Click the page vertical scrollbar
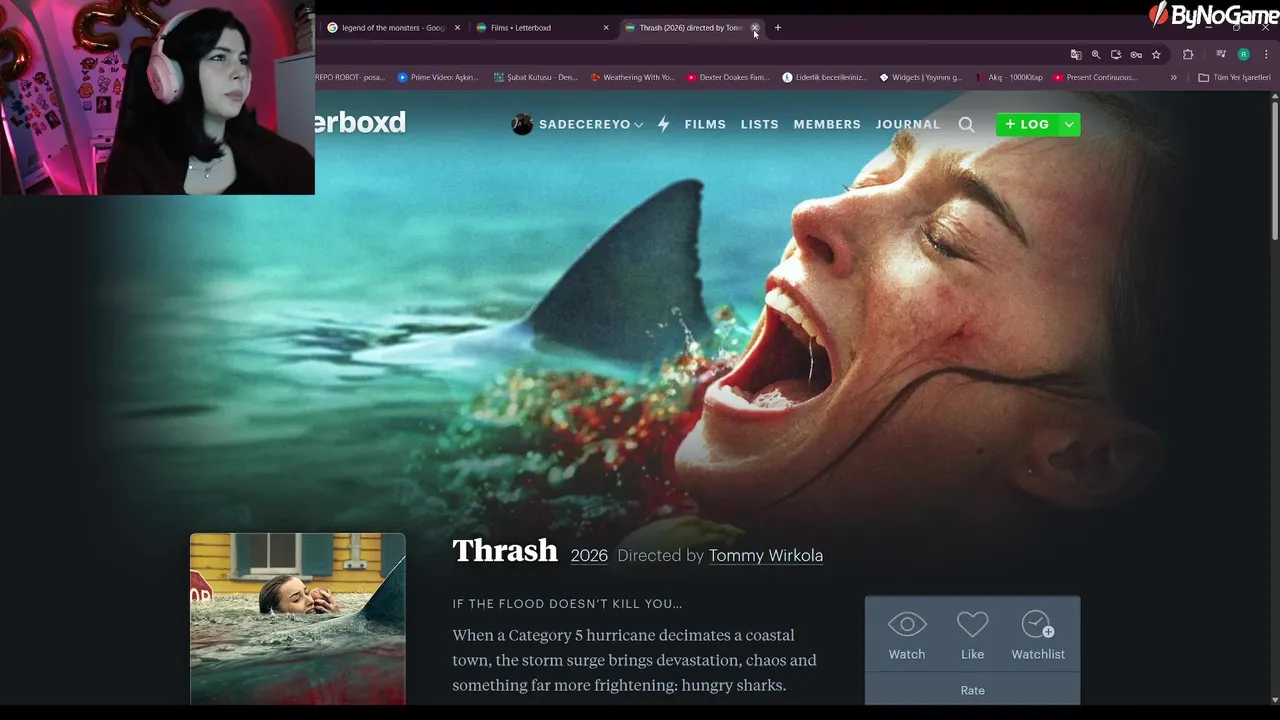This screenshot has height=720, width=1280. click(x=1275, y=170)
